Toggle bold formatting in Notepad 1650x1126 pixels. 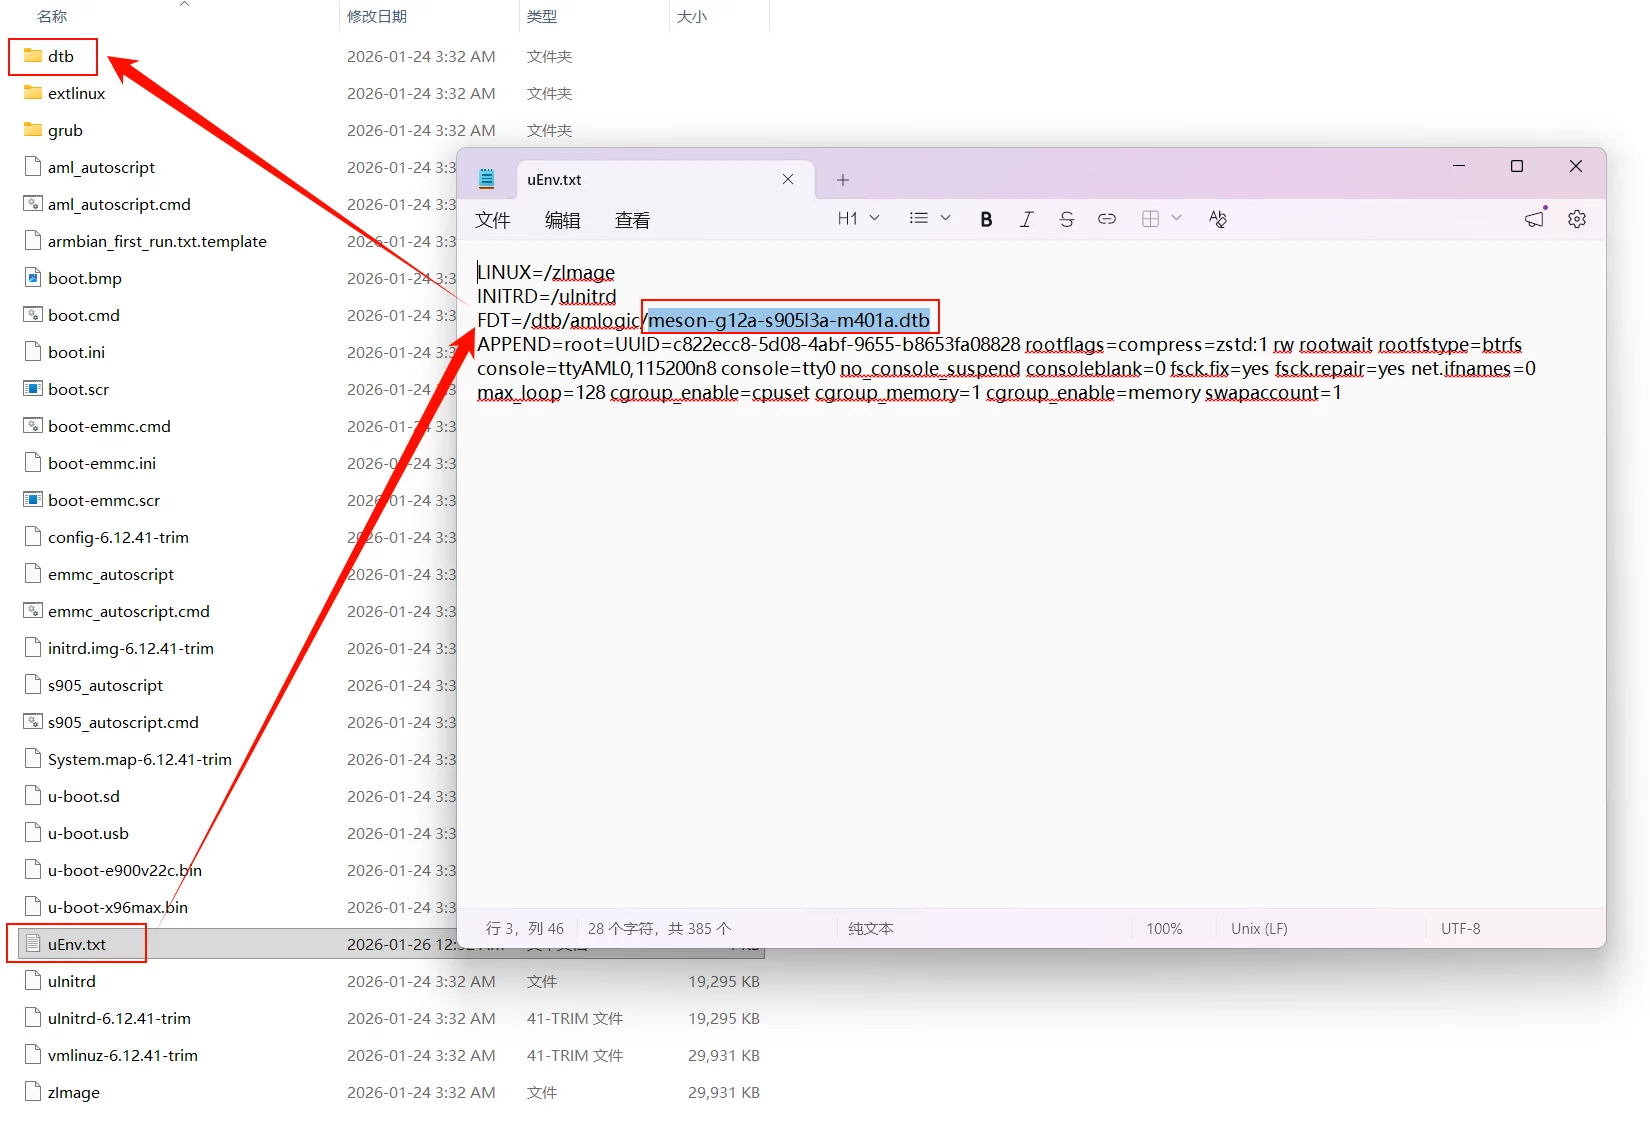[x=986, y=219]
